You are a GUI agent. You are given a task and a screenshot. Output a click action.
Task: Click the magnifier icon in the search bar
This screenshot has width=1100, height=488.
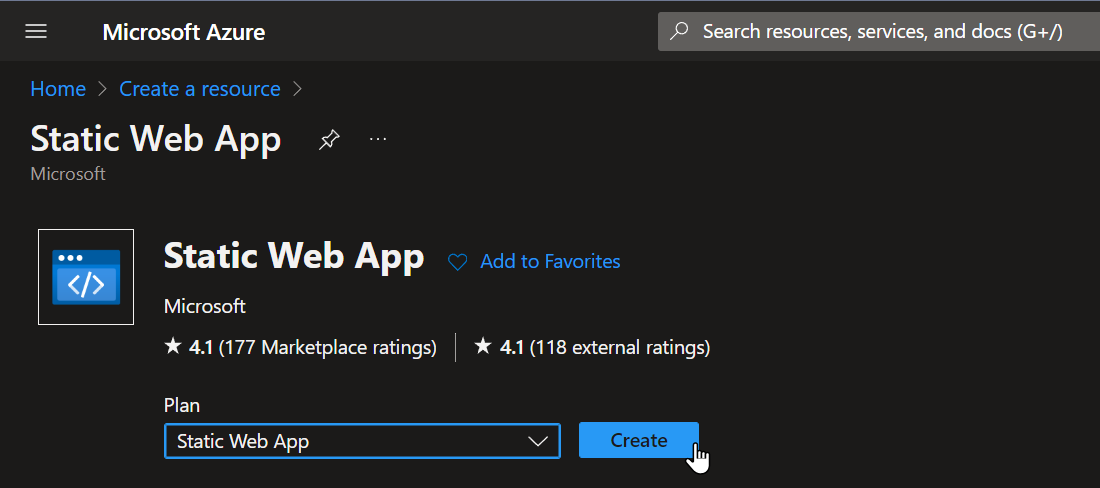(x=679, y=32)
